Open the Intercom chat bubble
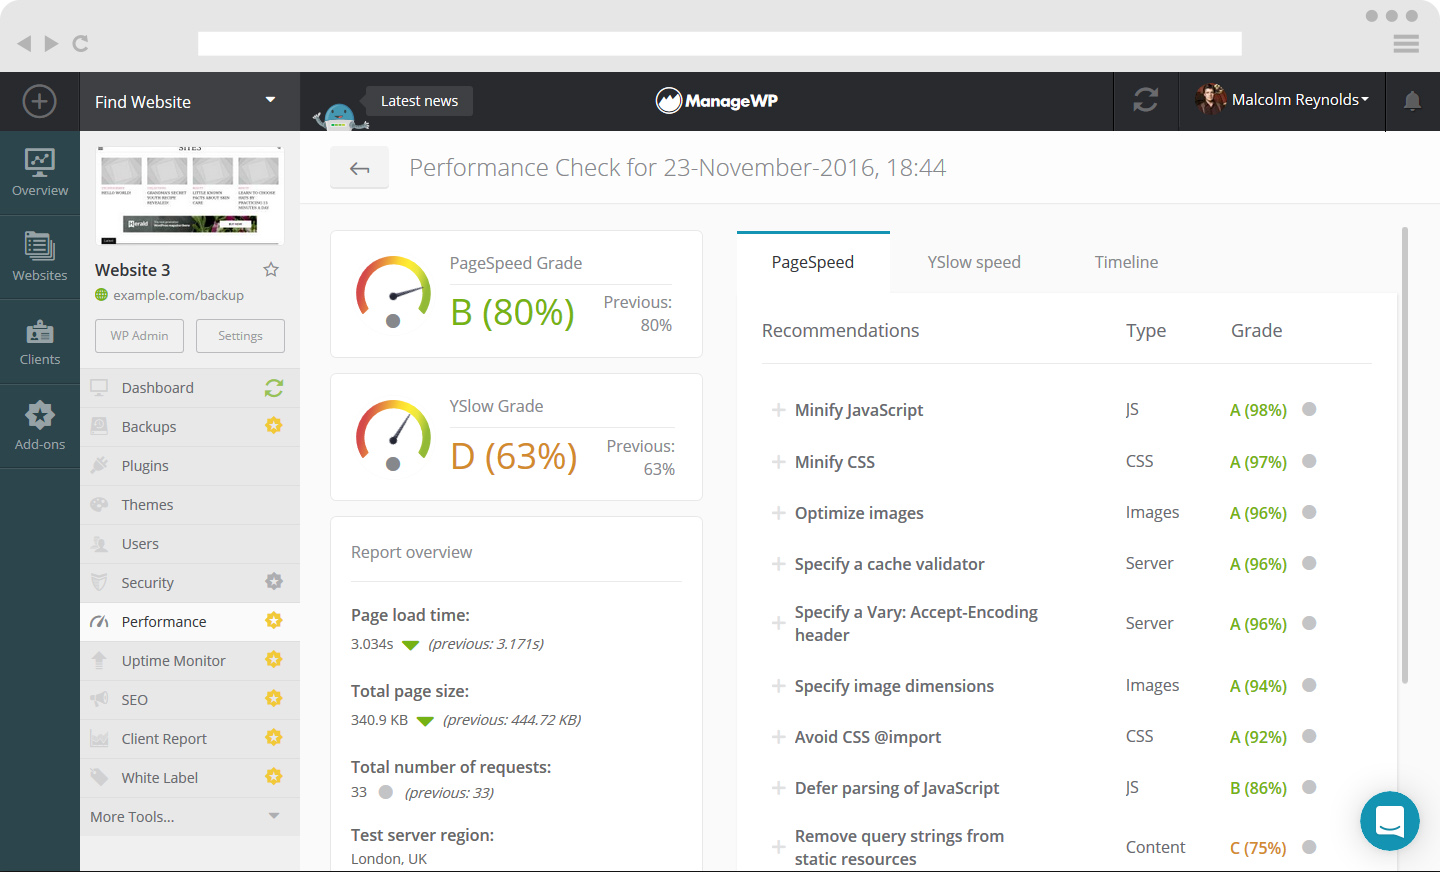1440x872 pixels. (x=1390, y=821)
